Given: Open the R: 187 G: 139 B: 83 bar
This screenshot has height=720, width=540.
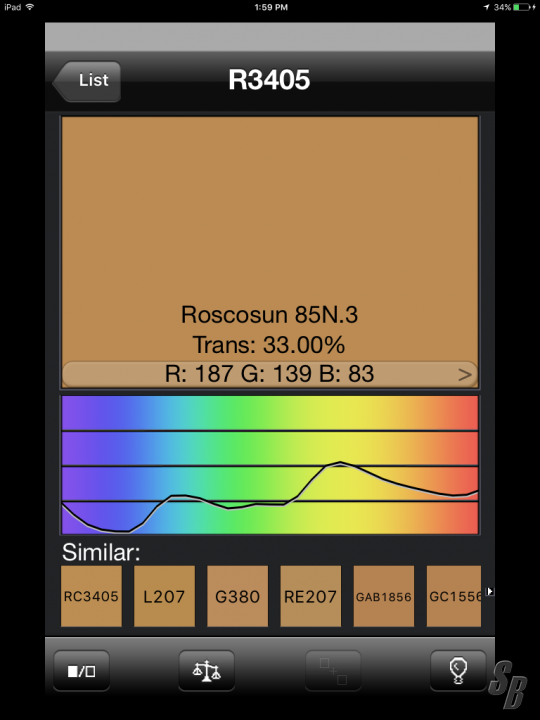Looking at the screenshot, I should (270, 374).
